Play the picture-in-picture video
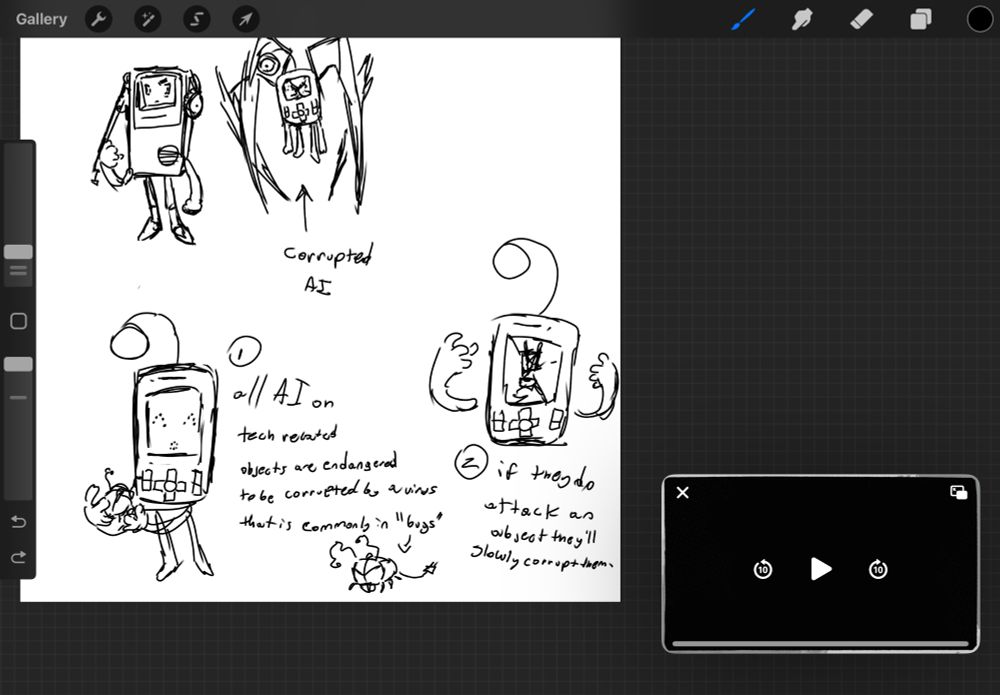 point(820,569)
